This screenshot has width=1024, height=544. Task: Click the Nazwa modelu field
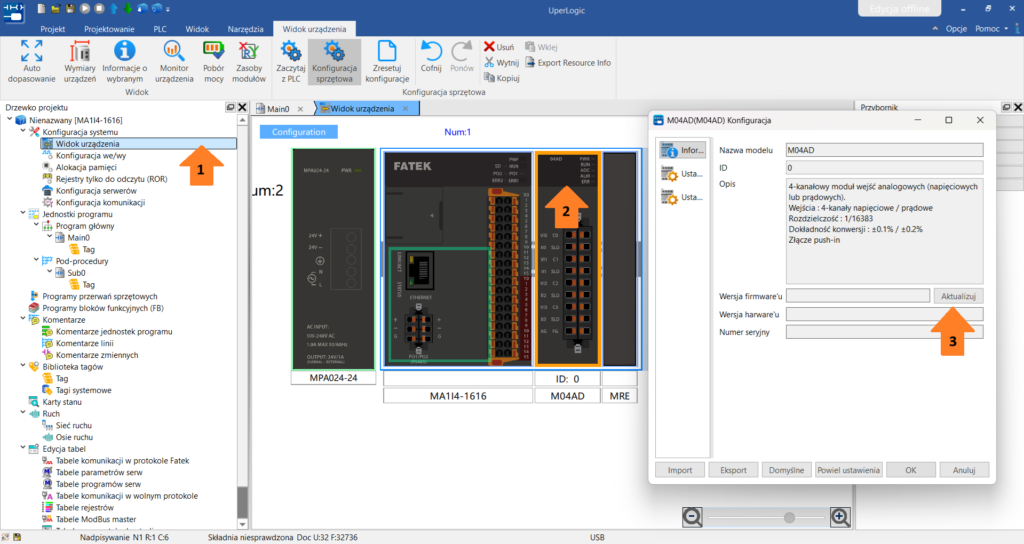tap(884, 150)
